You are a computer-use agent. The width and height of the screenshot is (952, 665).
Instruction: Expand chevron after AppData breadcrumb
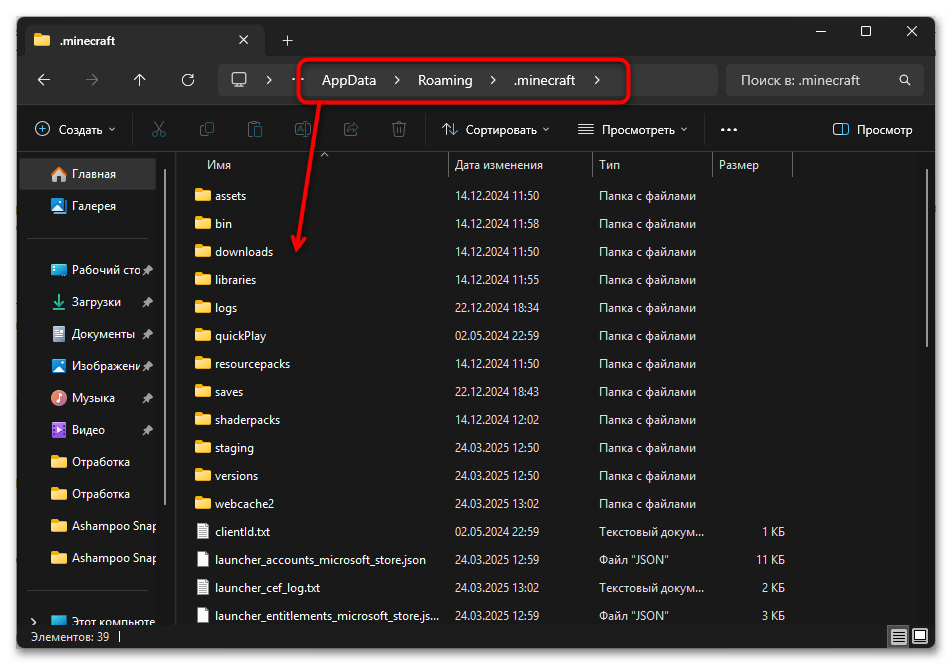(x=397, y=80)
